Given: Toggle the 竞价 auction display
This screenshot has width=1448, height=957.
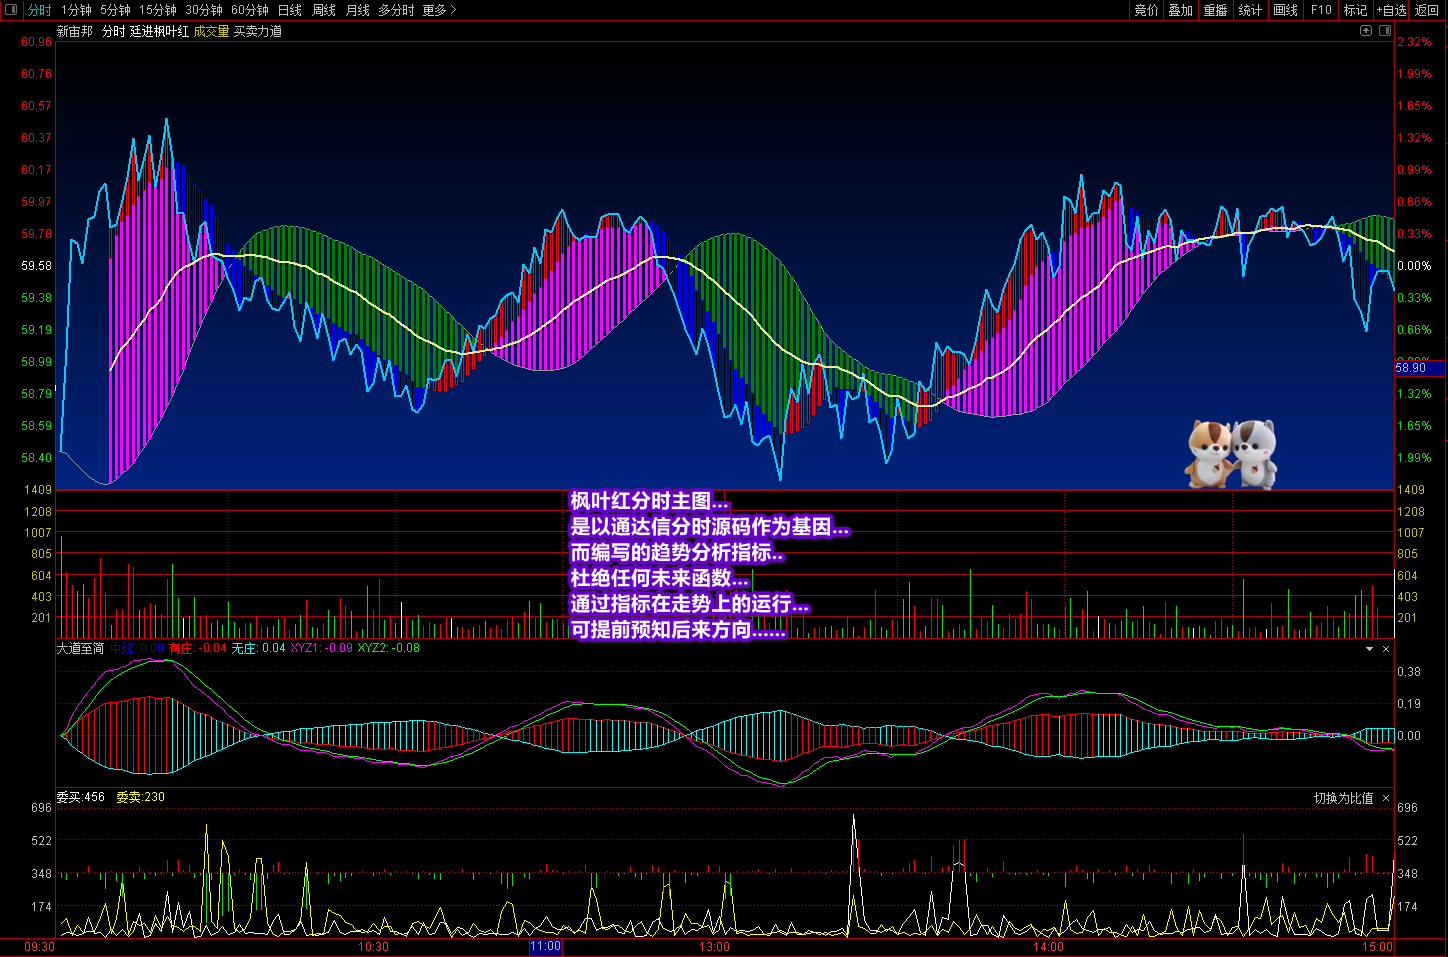Looking at the screenshot, I should pyautogui.click(x=1146, y=10).
